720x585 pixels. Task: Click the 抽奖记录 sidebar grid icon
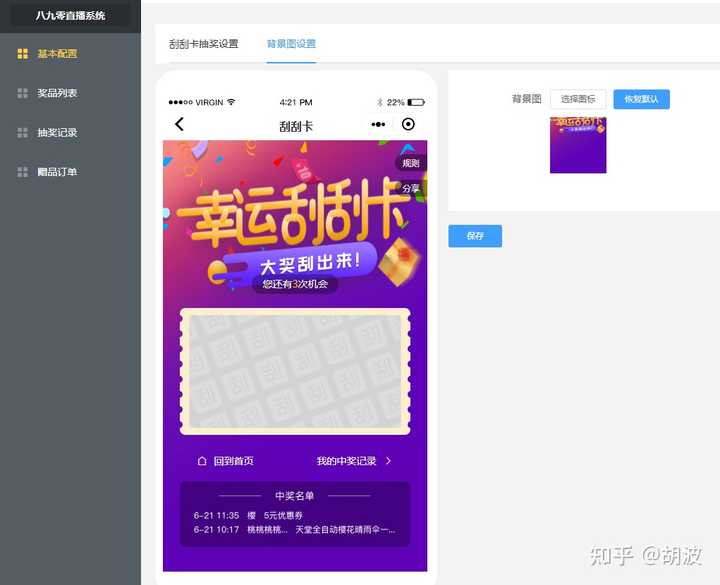22,133
